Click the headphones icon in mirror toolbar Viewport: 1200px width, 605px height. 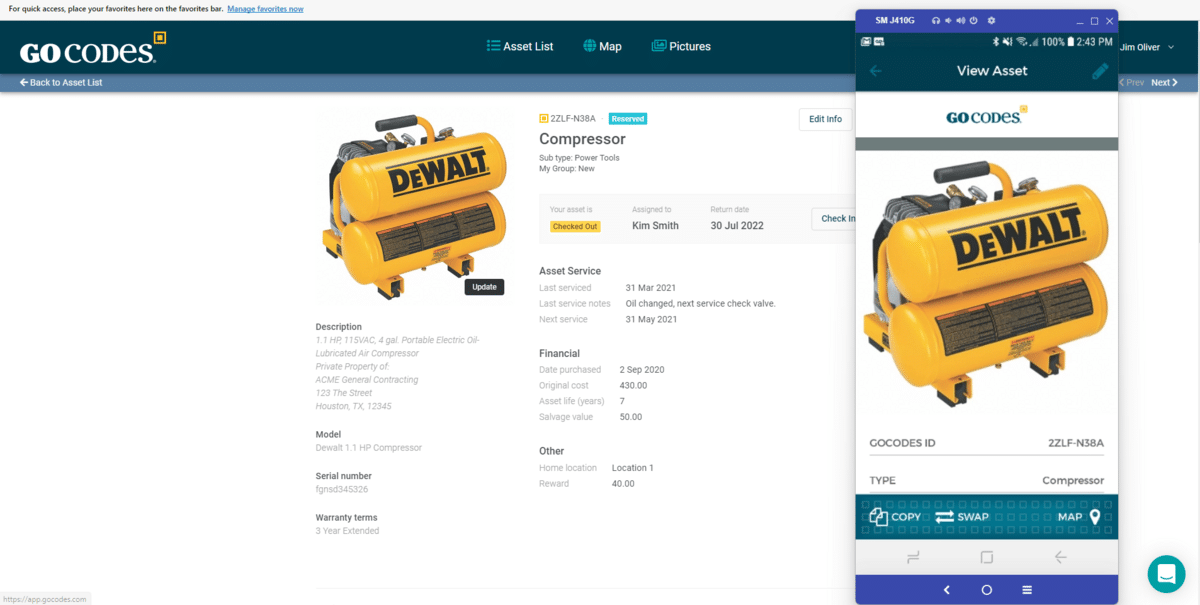click(x=936, y=21)
